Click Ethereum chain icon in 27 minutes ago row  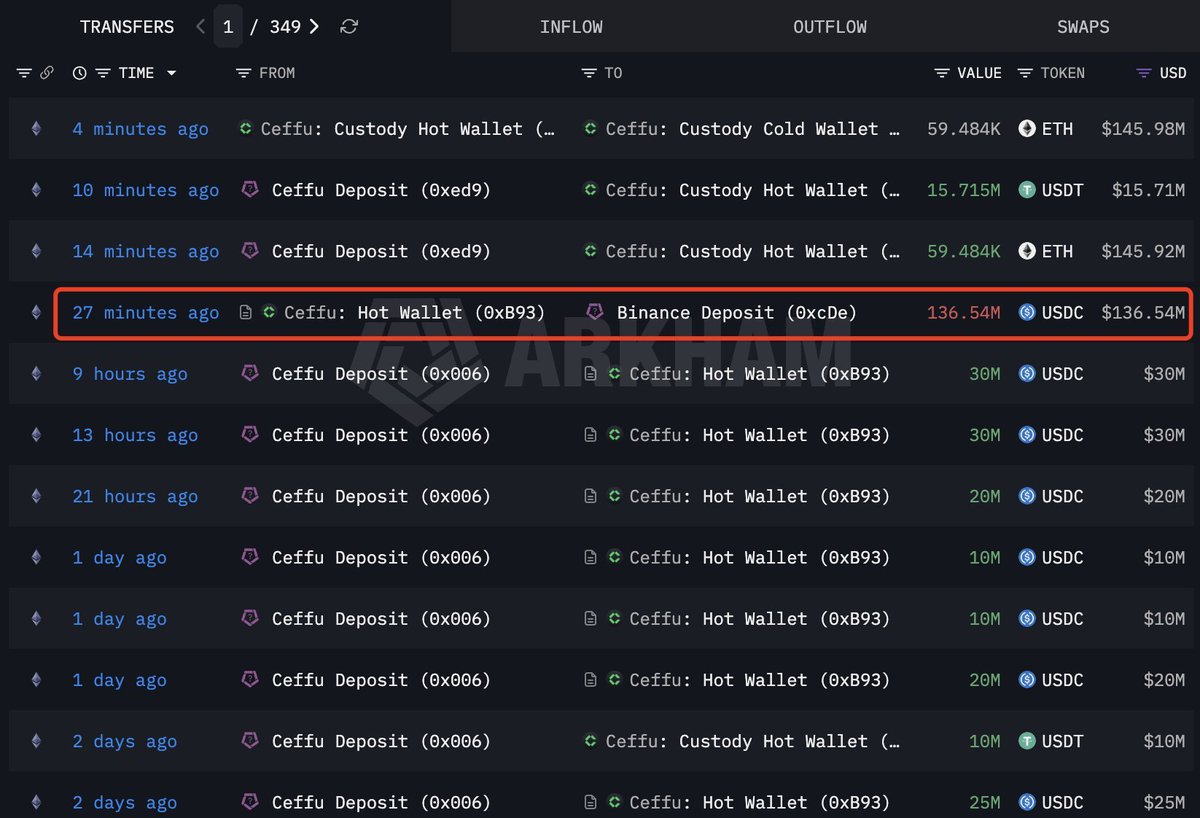pos(37,313)
